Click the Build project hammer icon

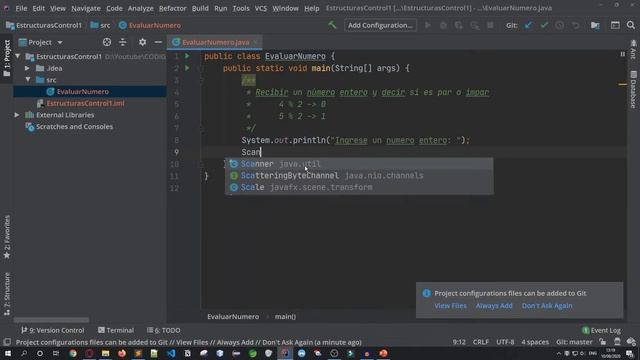pos(332,25)
